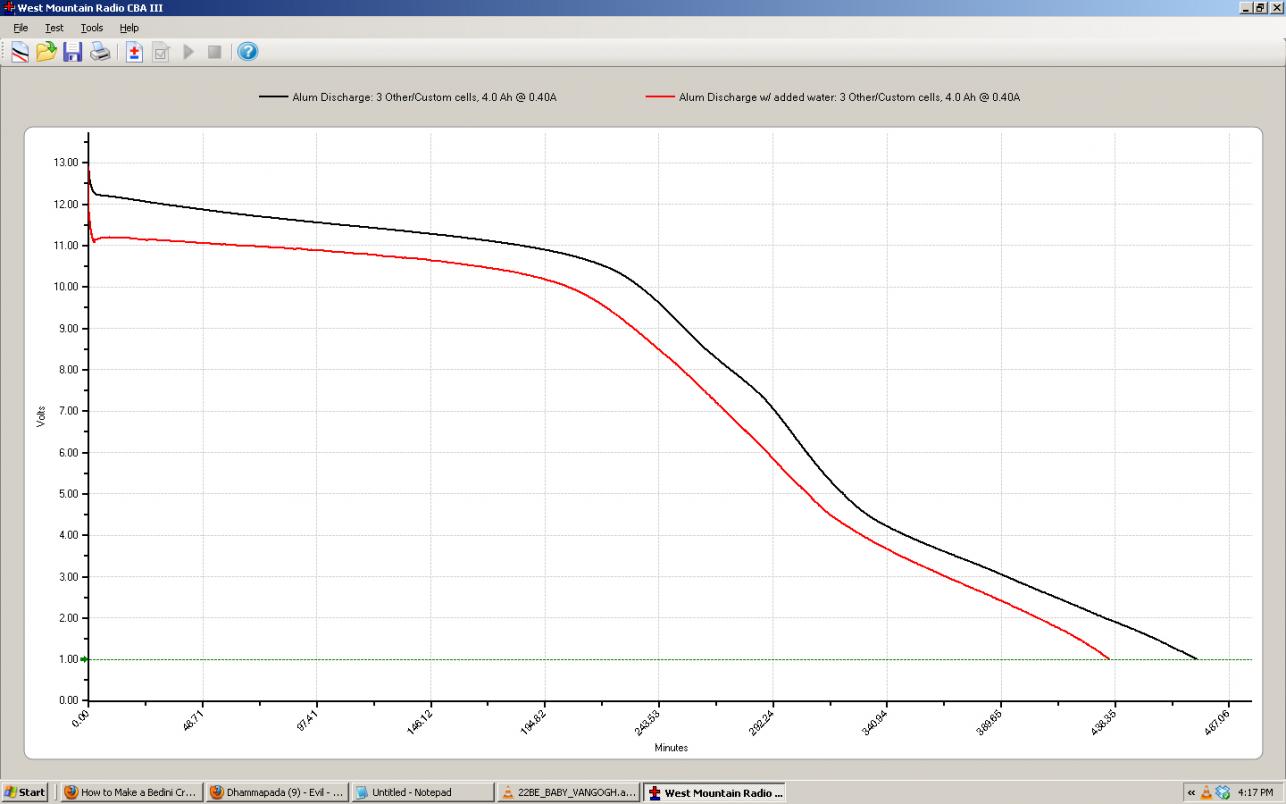The width and height of the screenshot is (1286, 804).
Task: Restore the application window size
Action: 1260,8
